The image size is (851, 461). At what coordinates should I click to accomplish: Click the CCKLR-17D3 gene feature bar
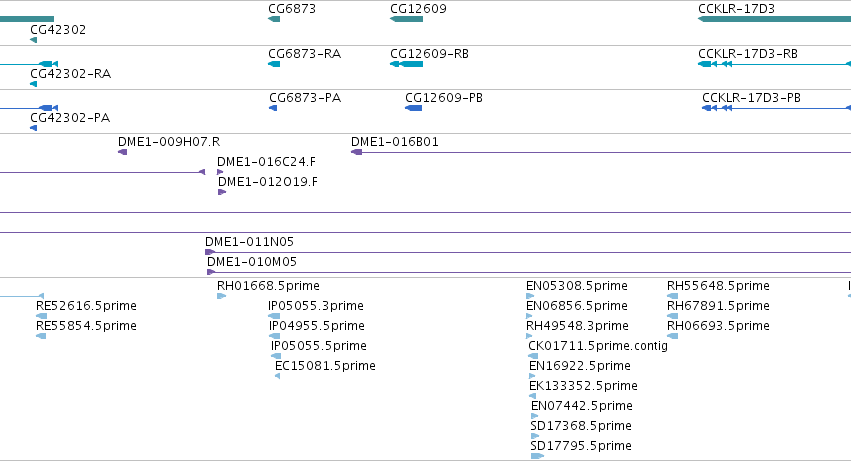[x=774, y=20]
